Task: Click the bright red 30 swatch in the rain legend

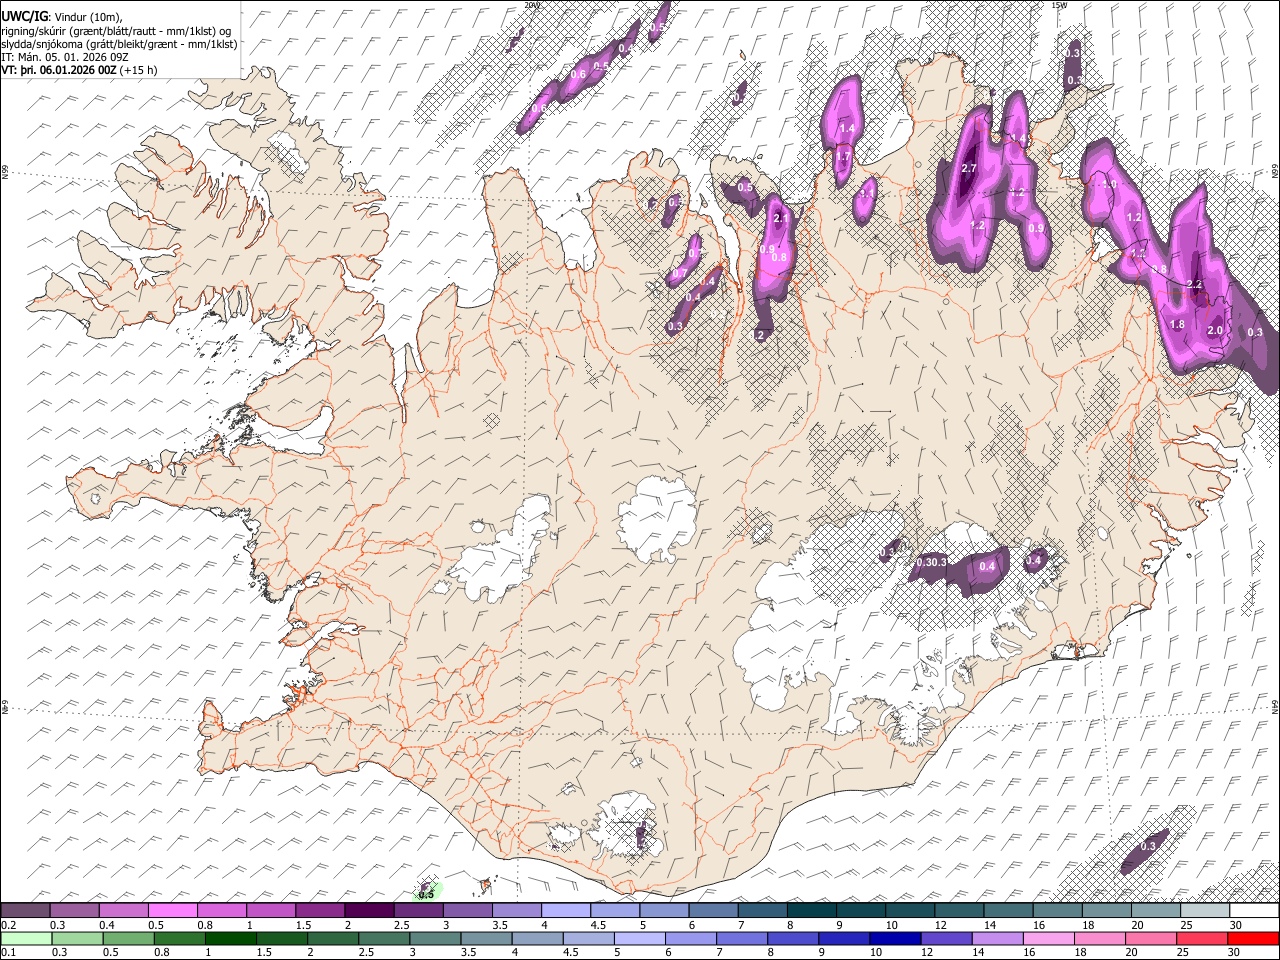Action: pyautogui.click(x=1254, y=938)
